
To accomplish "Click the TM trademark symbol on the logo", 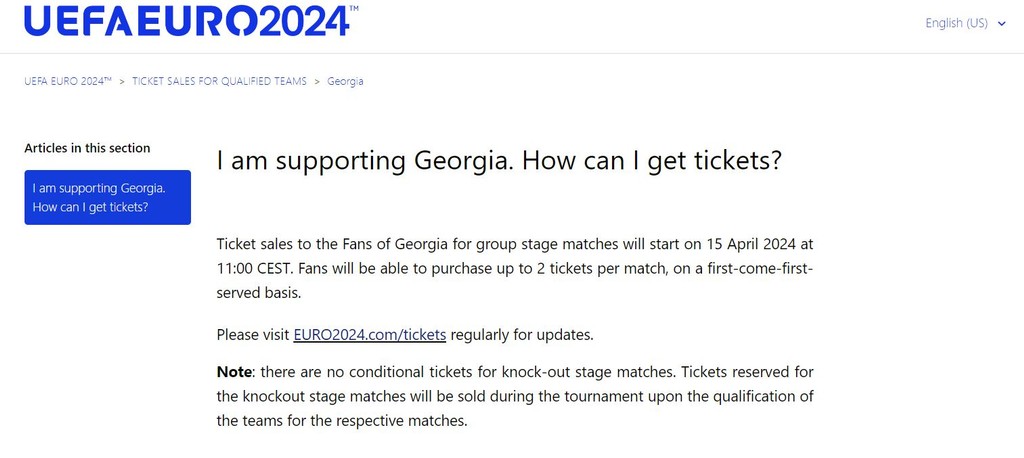I will pyautogui.click(x=353, y=8).
